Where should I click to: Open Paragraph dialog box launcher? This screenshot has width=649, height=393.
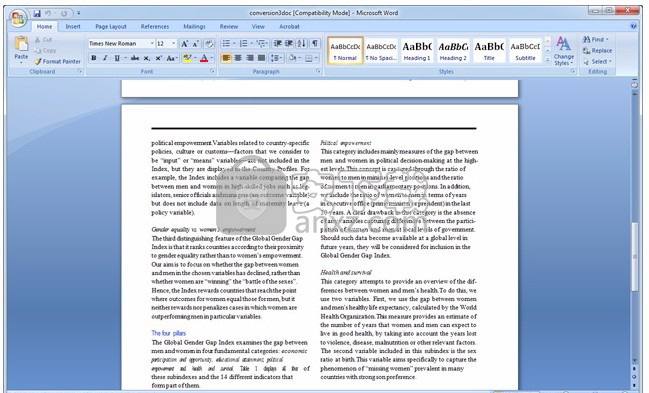(x=318, y=72)
